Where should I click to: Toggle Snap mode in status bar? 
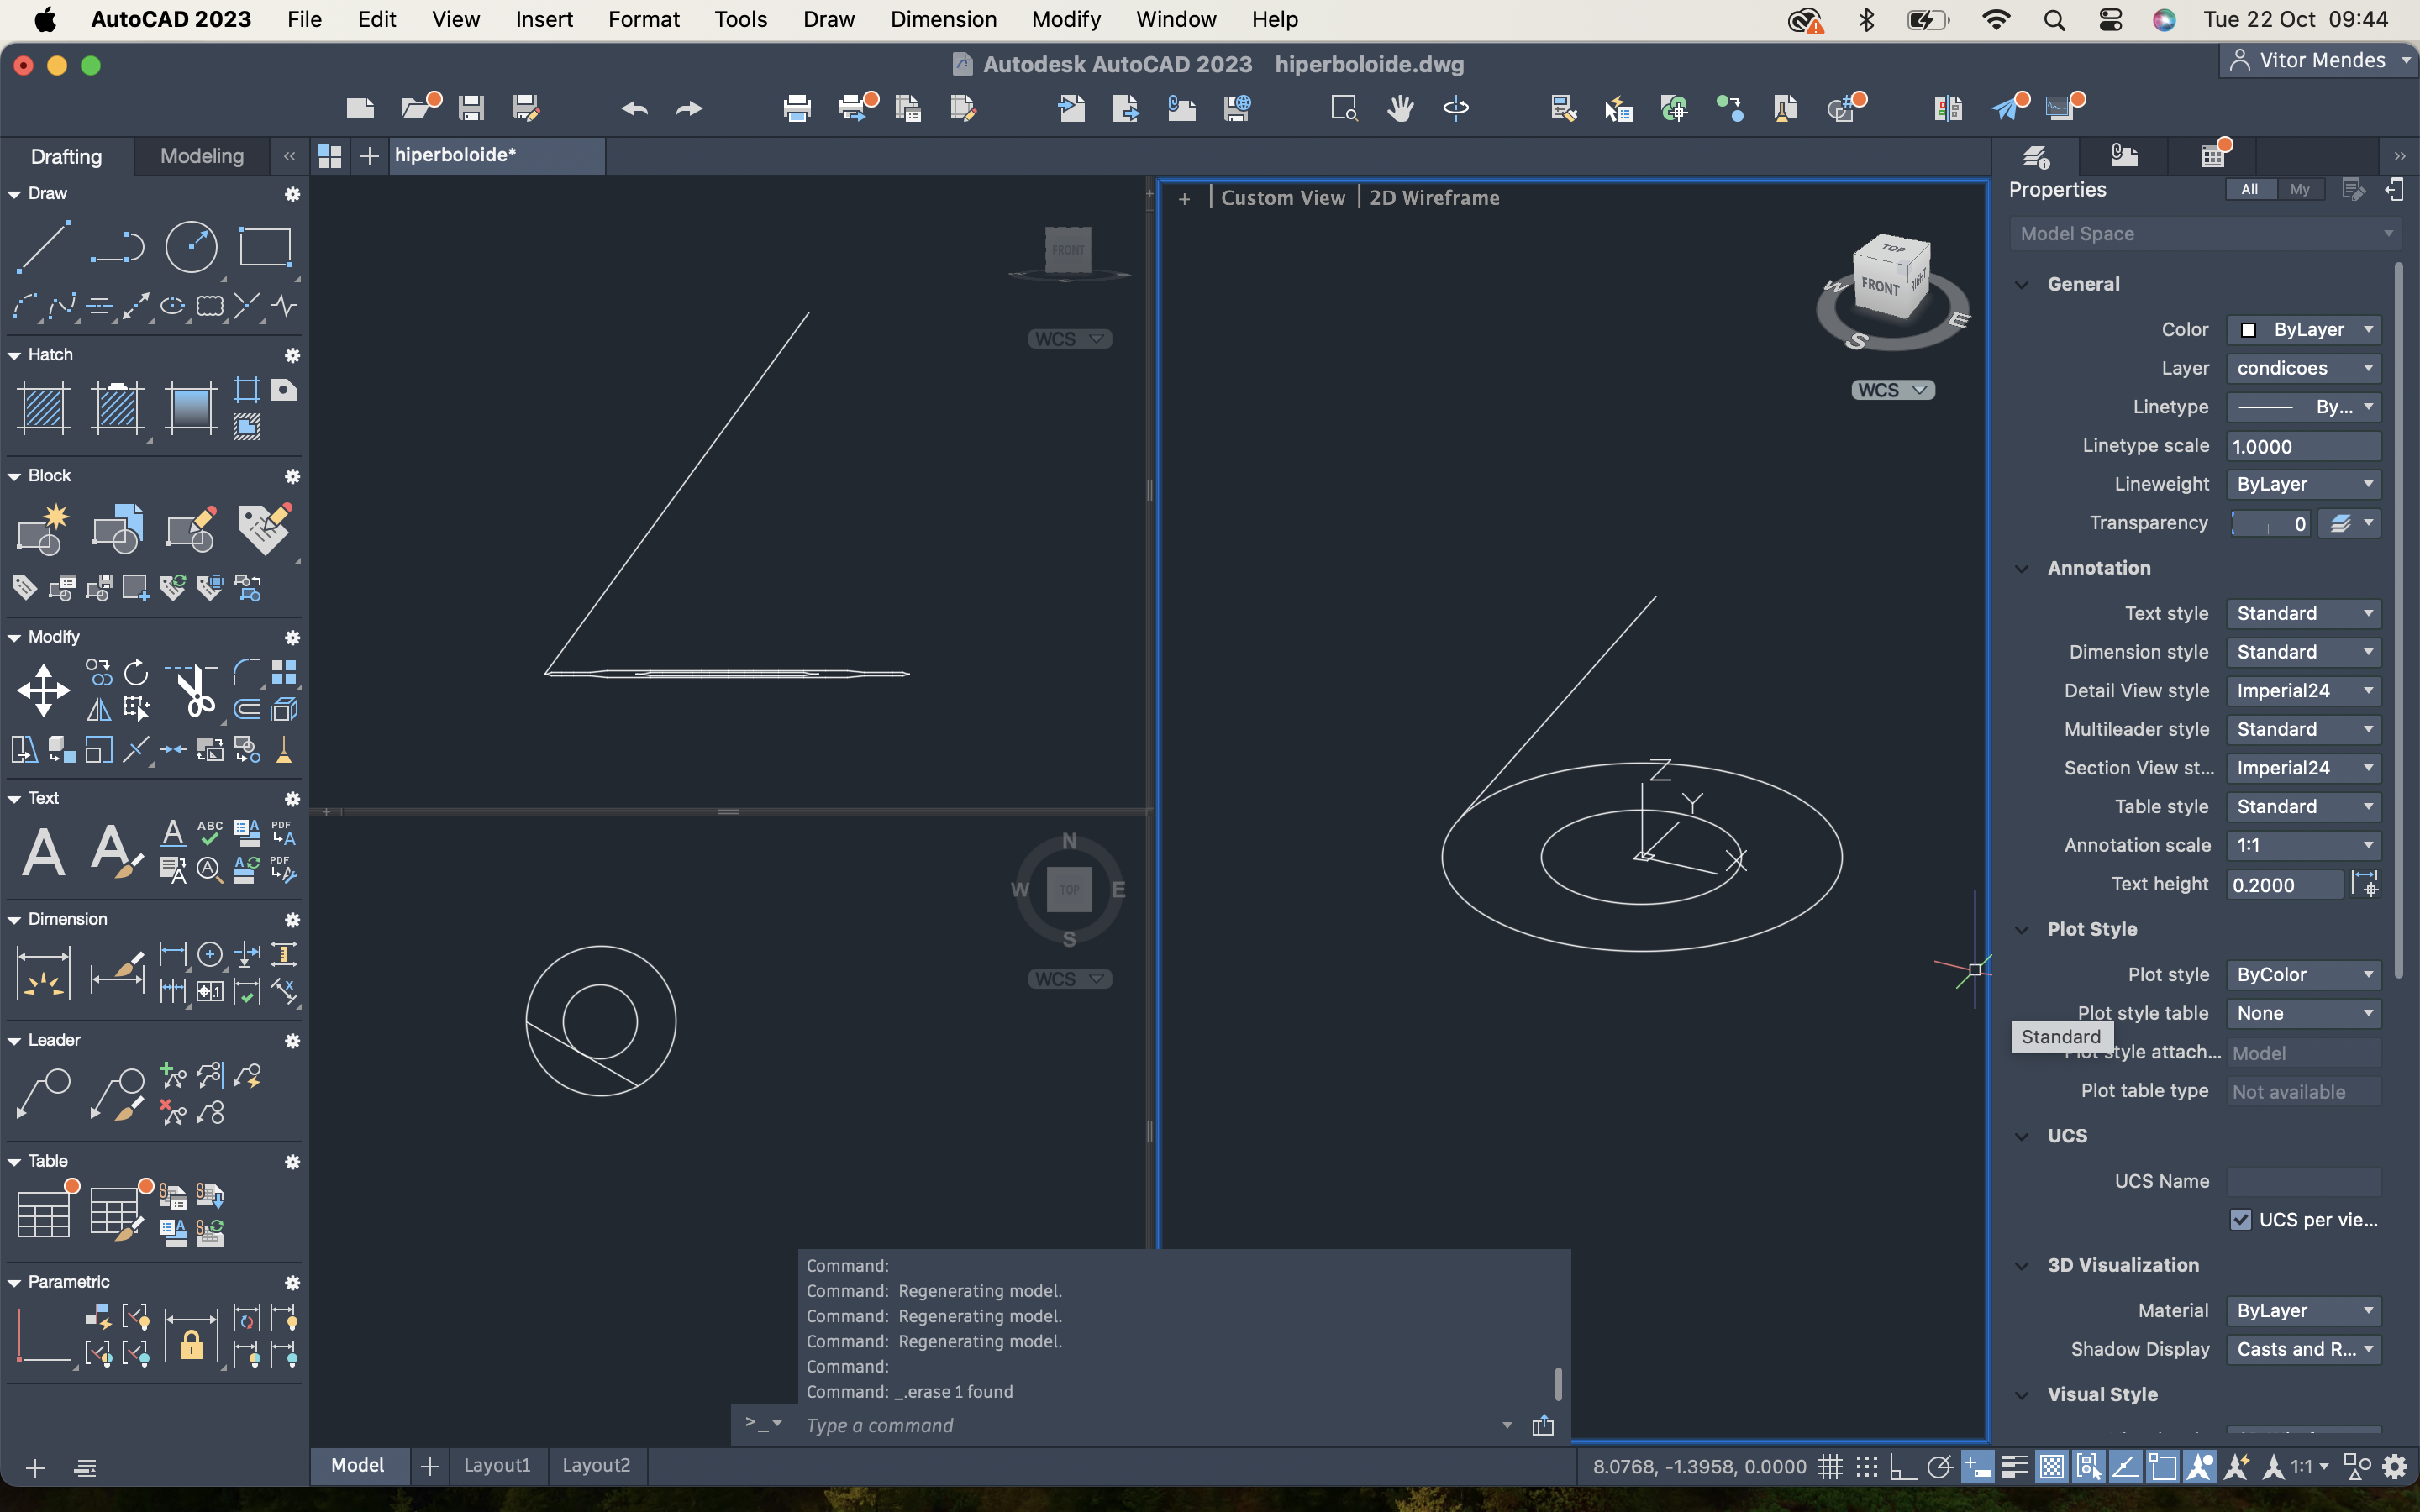coord(1867,1467)
